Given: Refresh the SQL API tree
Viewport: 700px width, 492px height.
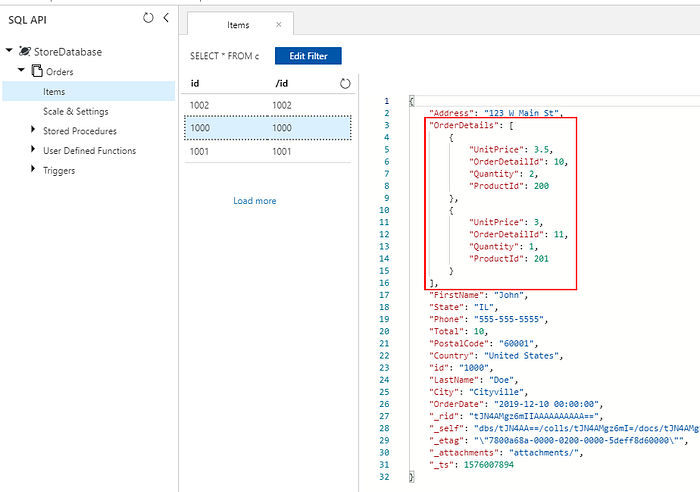Looking at the screenshot, I should [x=148, y=18].
